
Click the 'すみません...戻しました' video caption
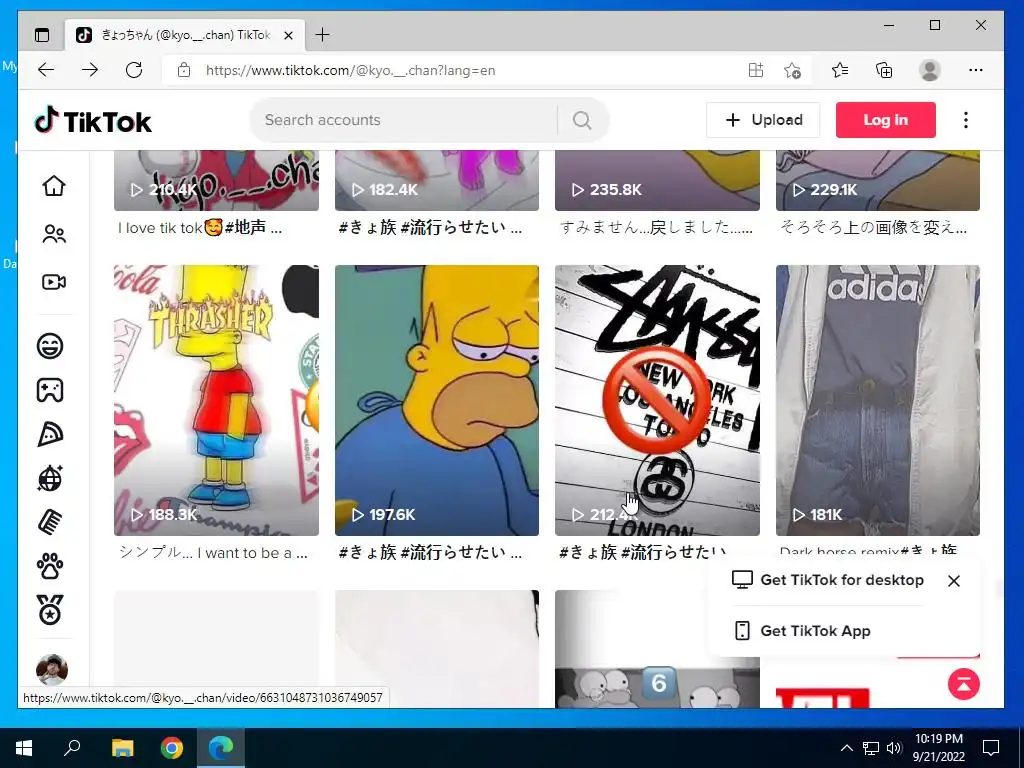click(x=656, y=227)
